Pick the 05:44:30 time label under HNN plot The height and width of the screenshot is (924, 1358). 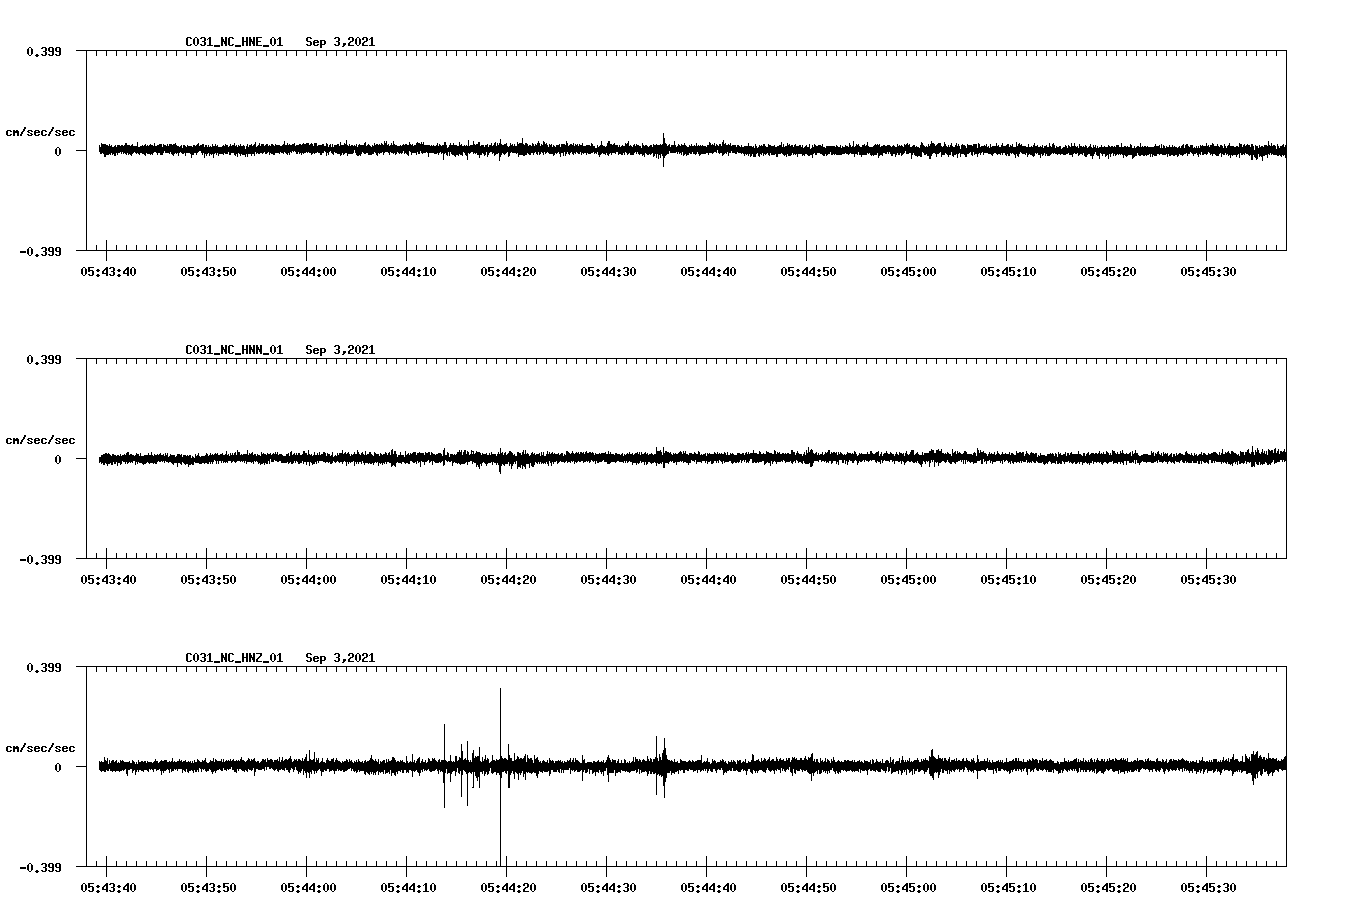click(608, 580)
